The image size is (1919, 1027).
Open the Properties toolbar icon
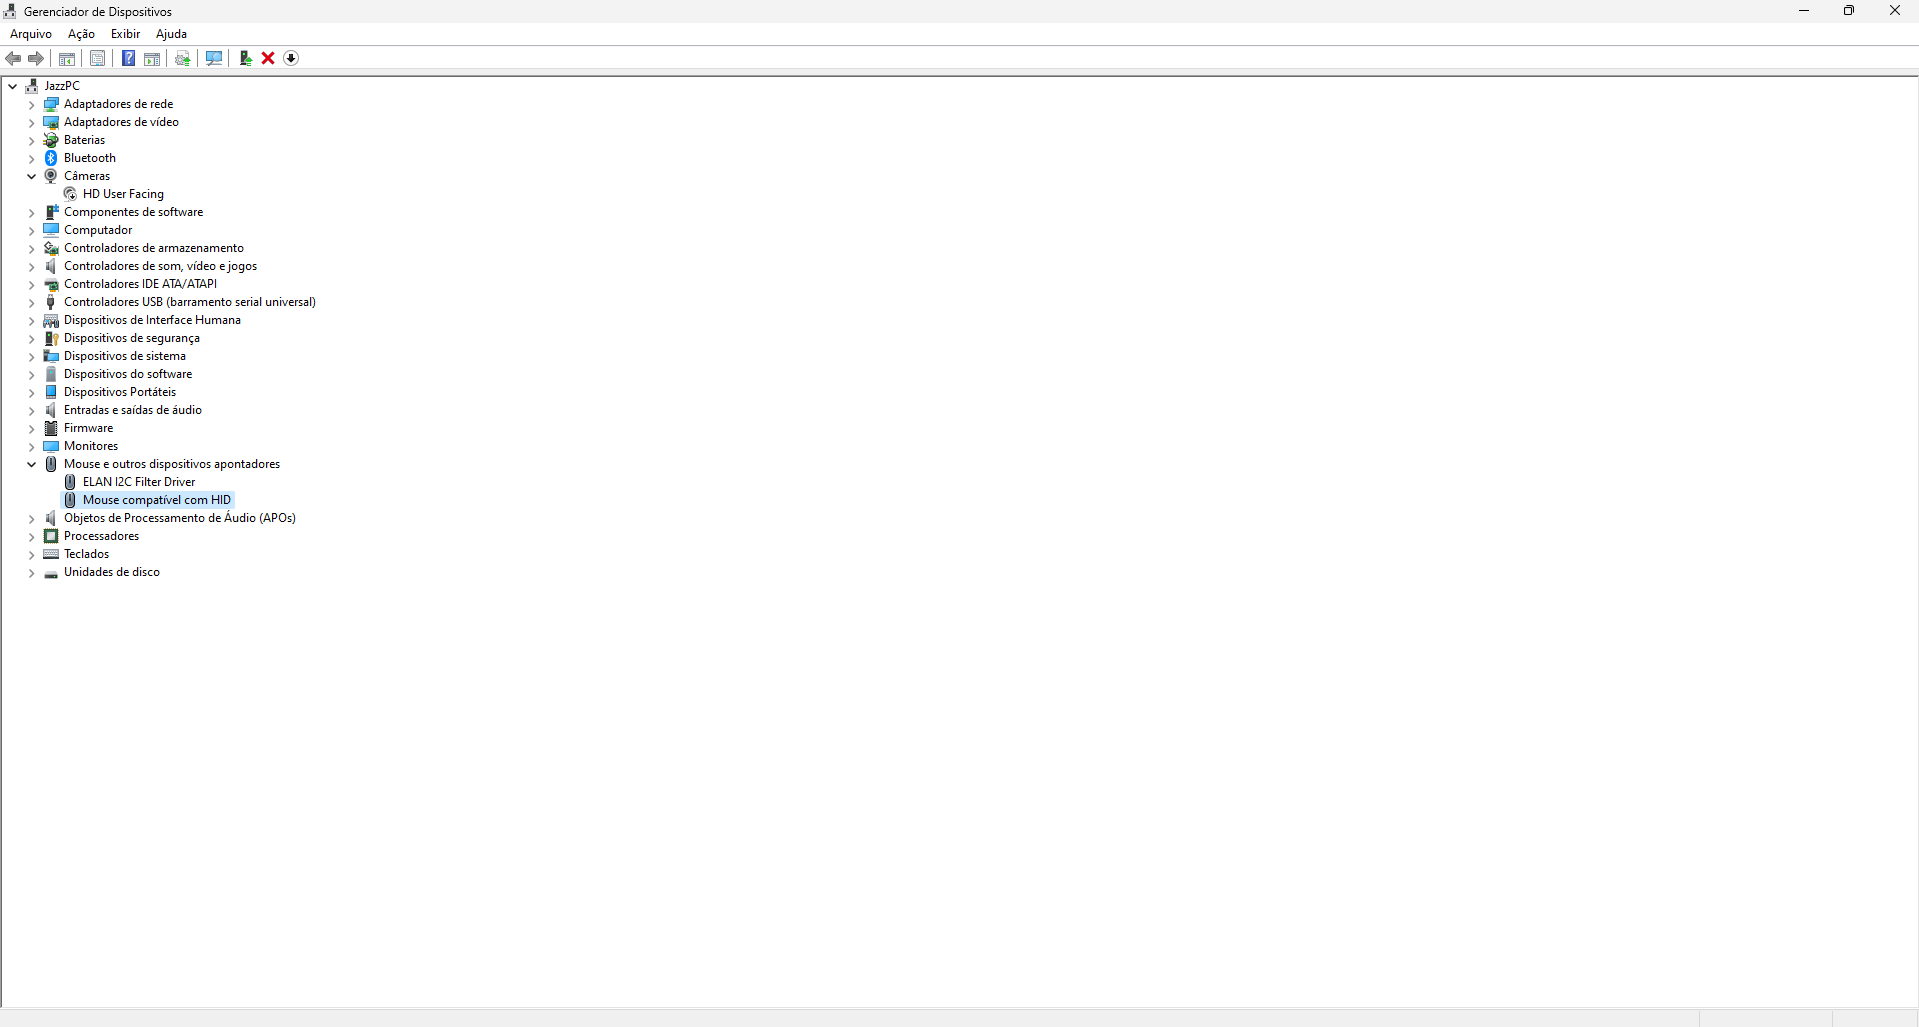coord(97,58)
